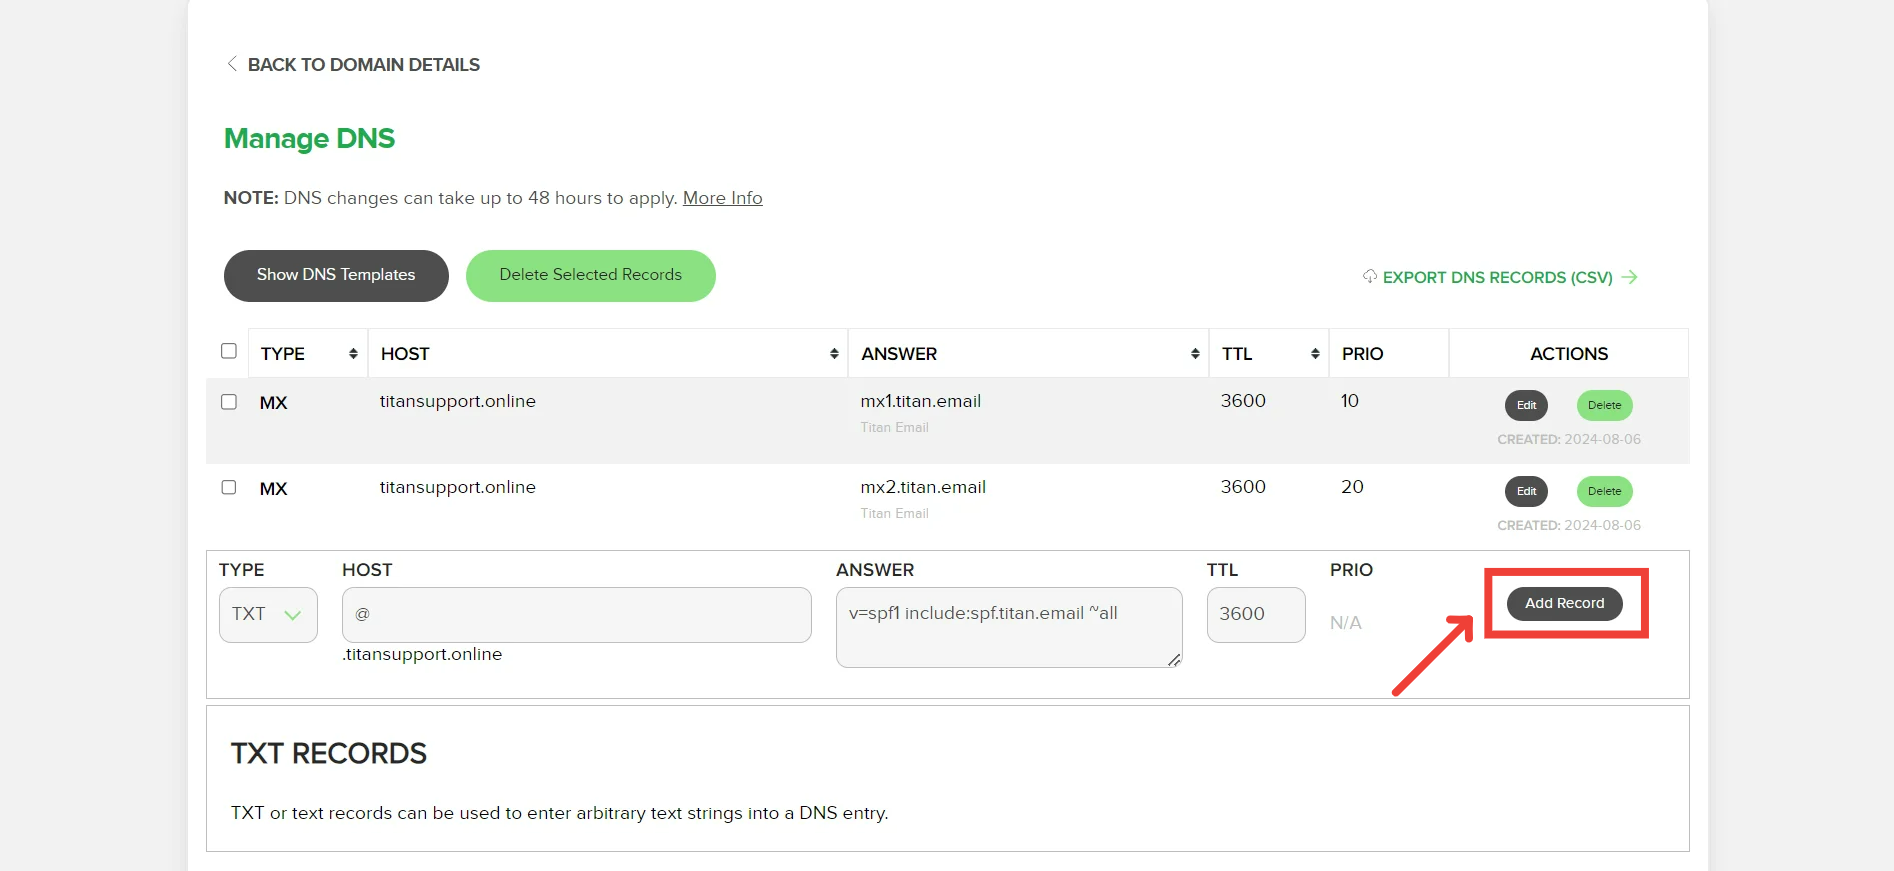The width and height of the screenshot is (1894, 871).
Task: Click the host cell in mx2.titan.email row
Action: coord(458,487)
